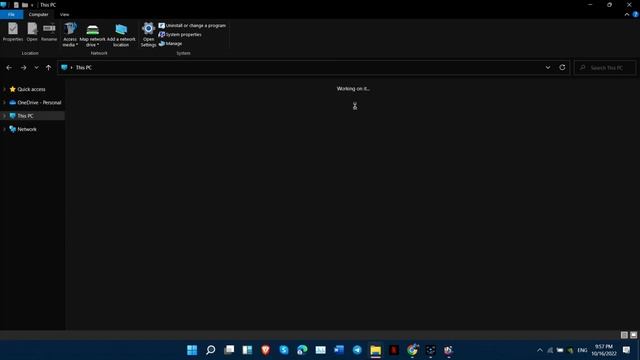Click File Explorer icon on the taskbar
This screenshot has width=640, height=360.
tap(376, 350)
